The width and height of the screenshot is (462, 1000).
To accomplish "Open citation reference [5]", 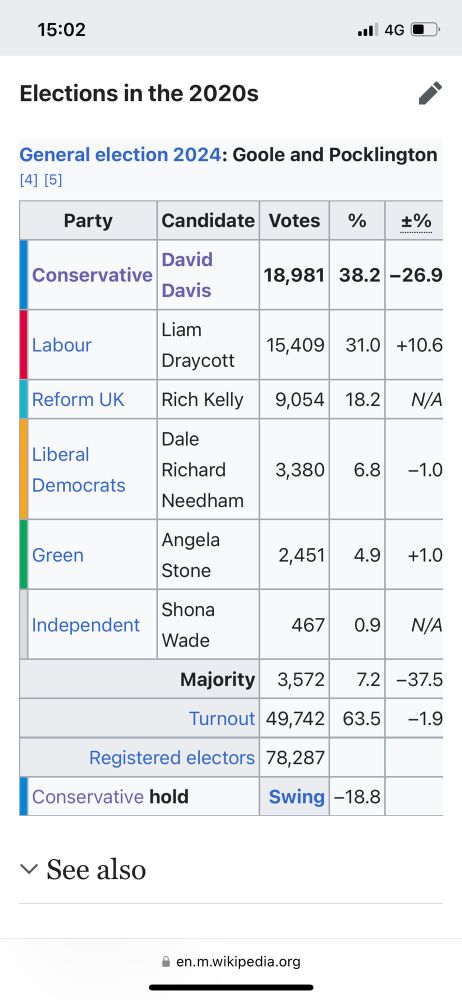I will tap(53, 180).
